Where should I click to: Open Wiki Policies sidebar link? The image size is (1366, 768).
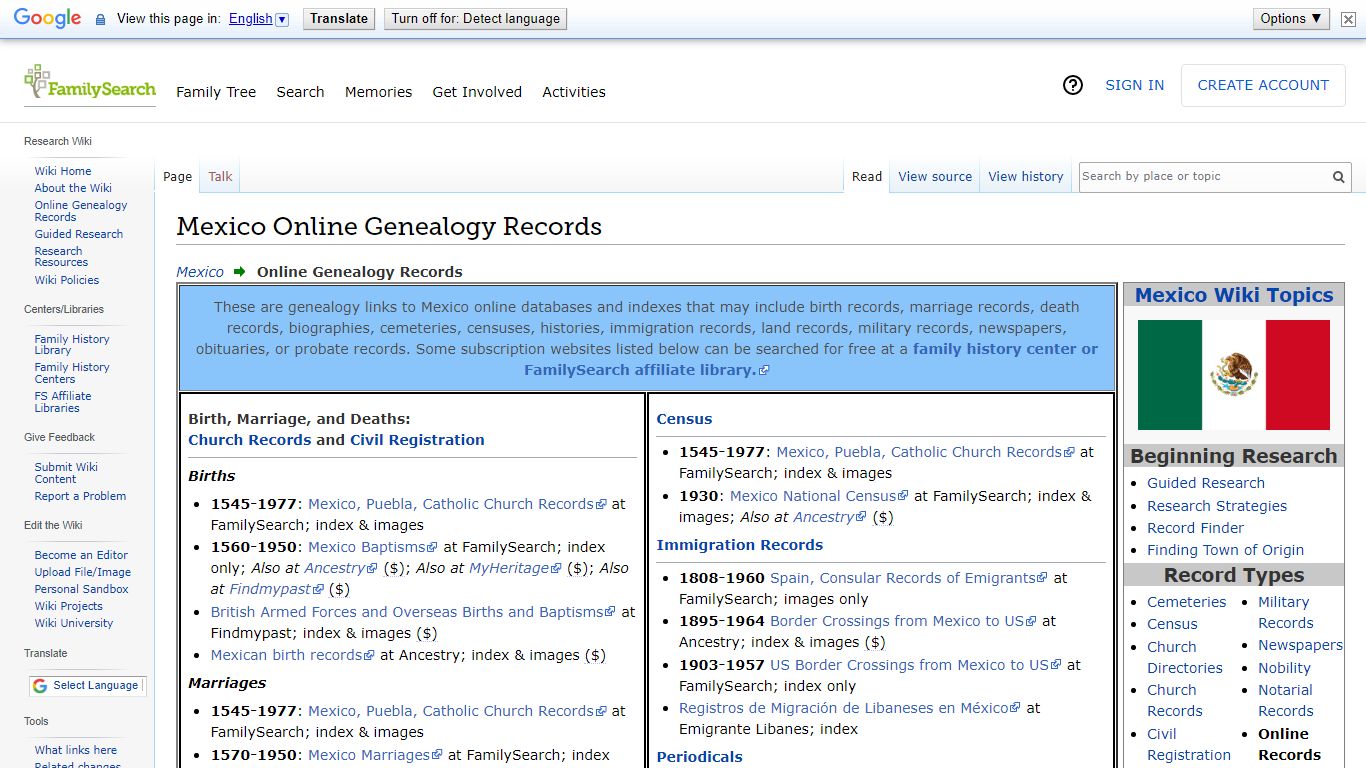(x=67, y=280)
